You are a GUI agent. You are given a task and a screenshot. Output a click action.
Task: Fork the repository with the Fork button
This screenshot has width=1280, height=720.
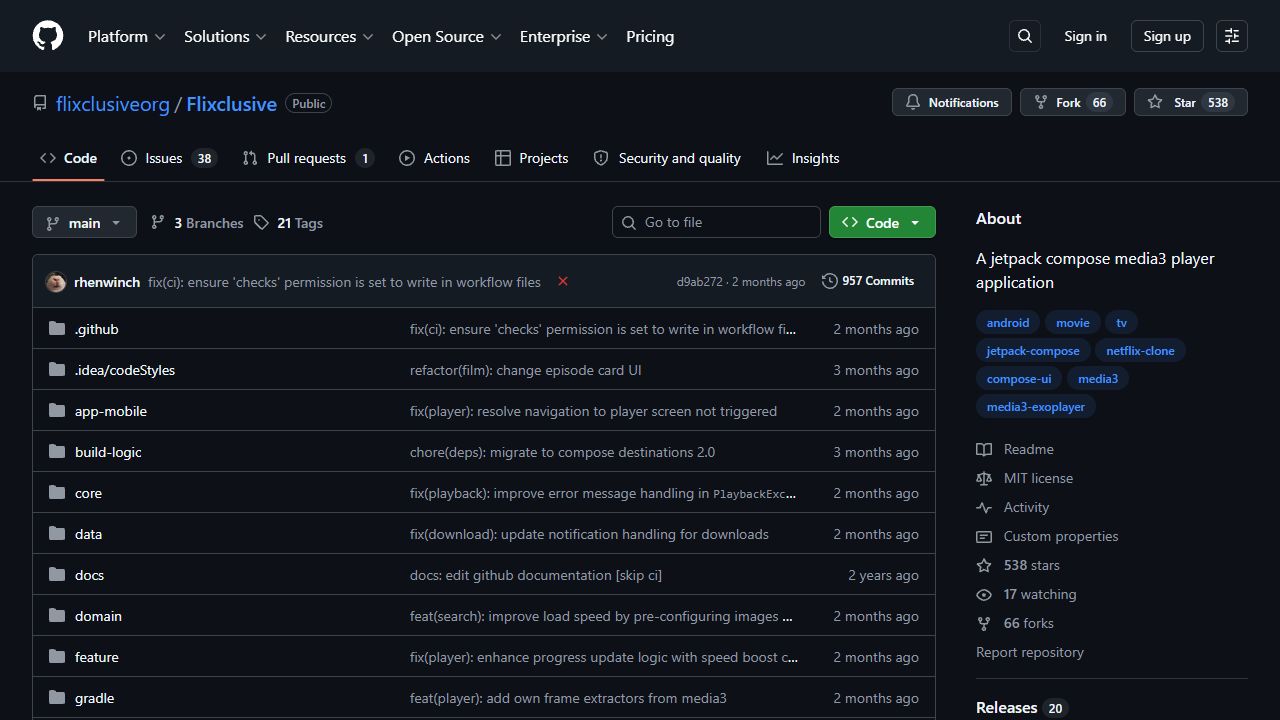pyautogui.click(x=1073, y=102)
